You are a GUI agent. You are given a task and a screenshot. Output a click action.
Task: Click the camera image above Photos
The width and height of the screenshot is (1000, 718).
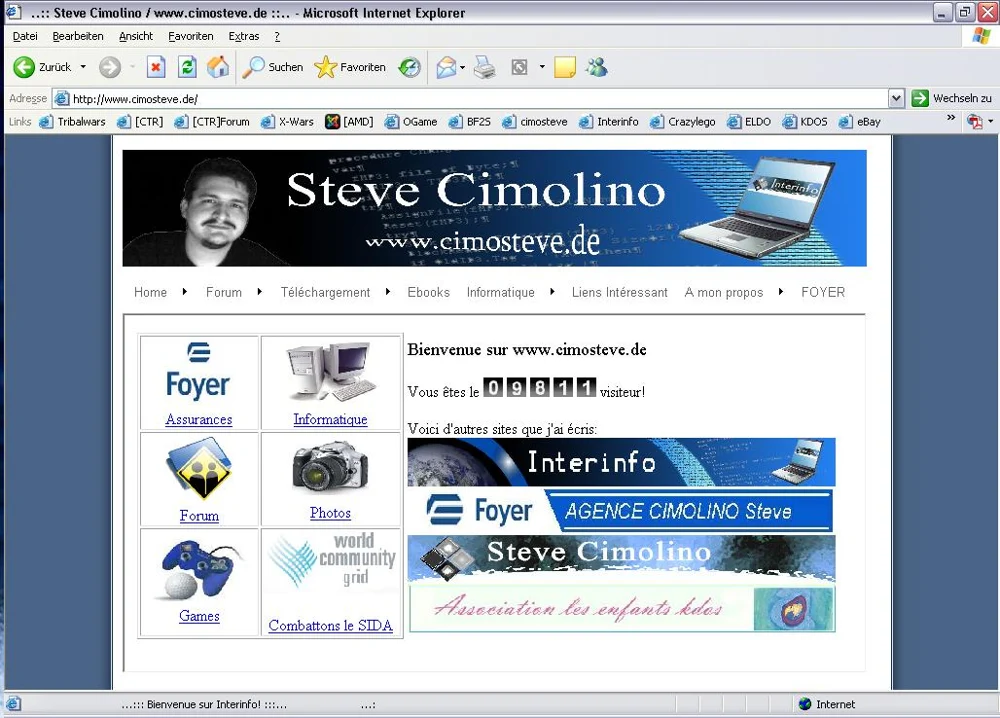[x=330, y=467]
